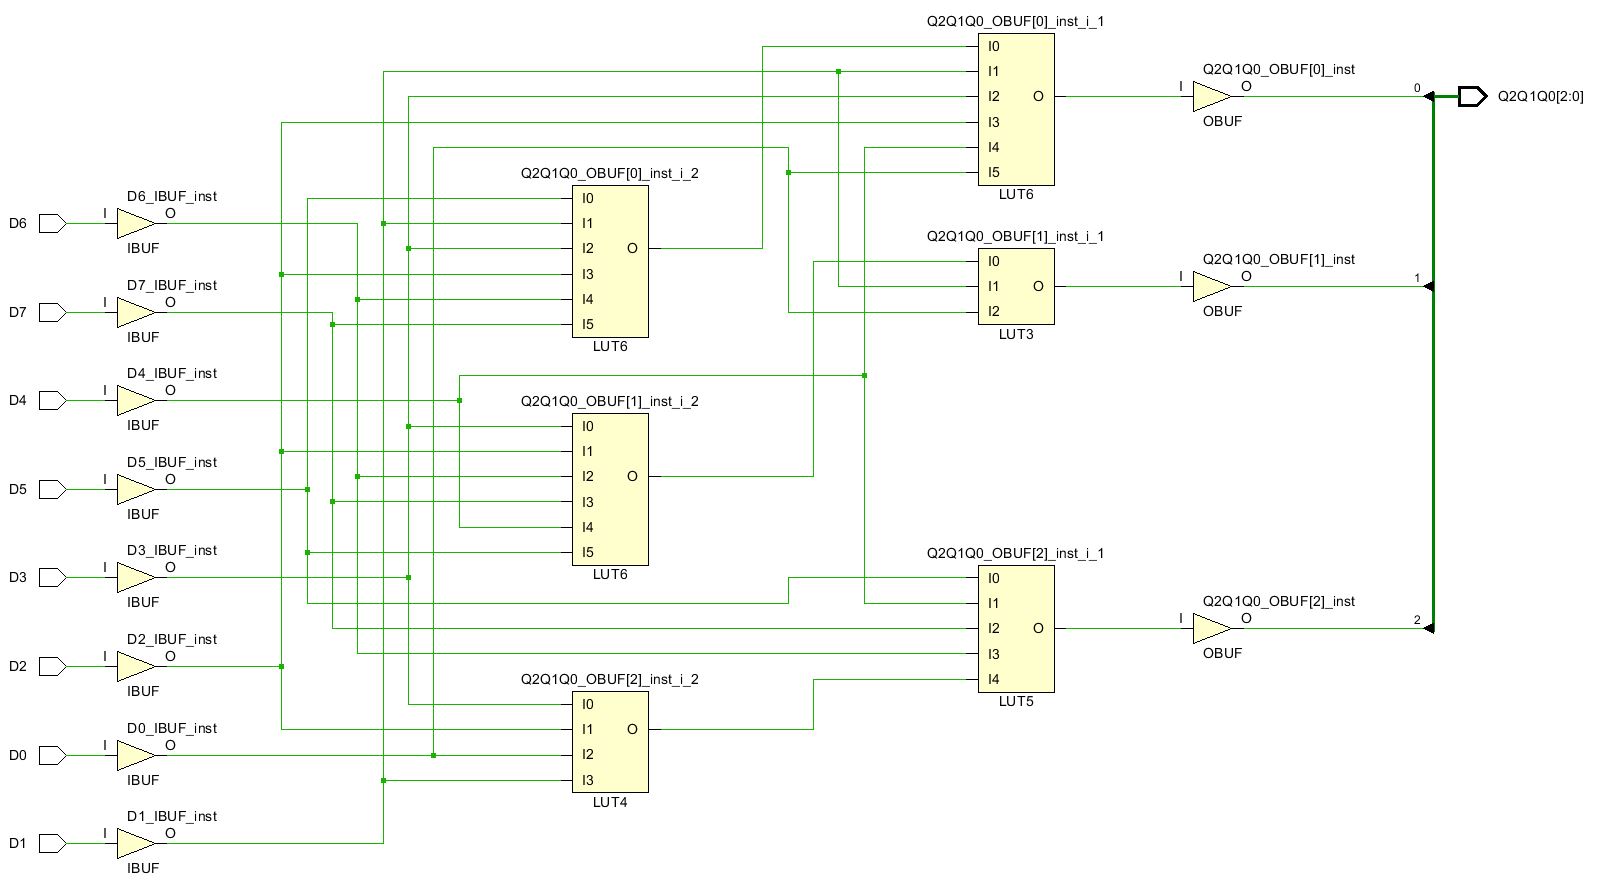Click the D6 input port symbol
This screenshot has height=888, width=1610.
point(52,223)
